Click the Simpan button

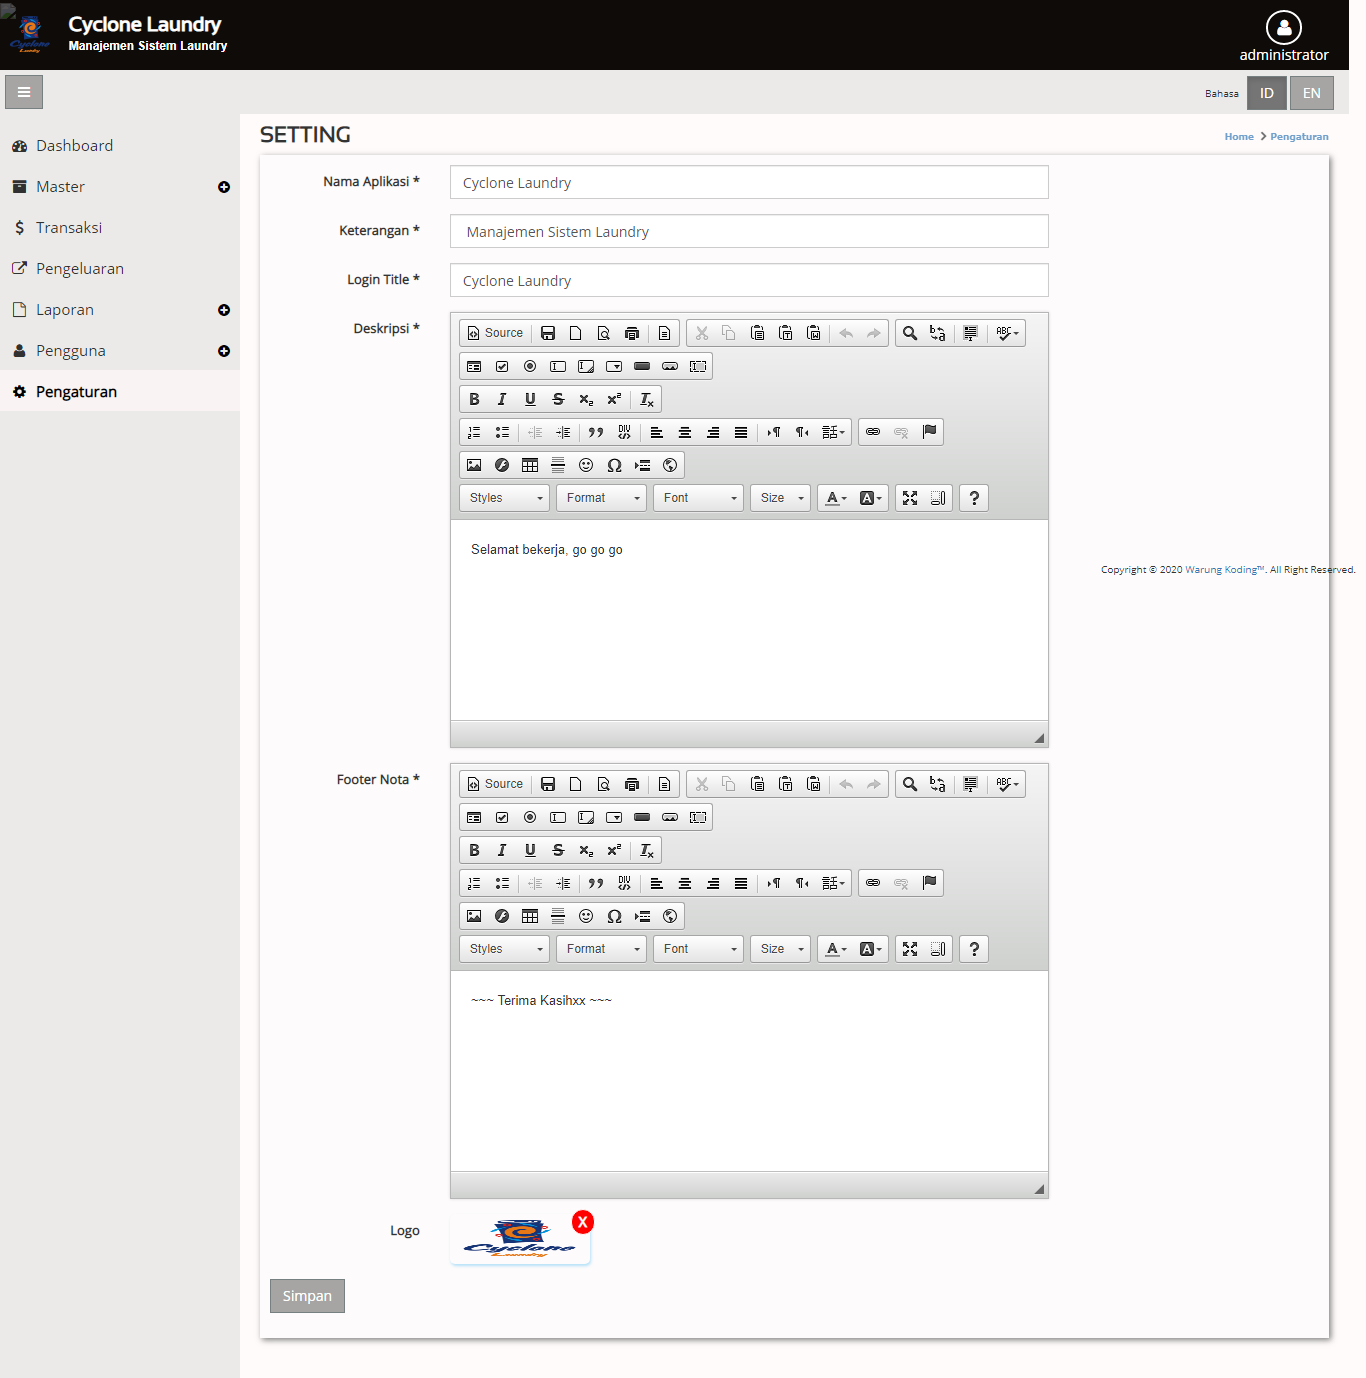pyautogui.click(x=307, y=1296)
